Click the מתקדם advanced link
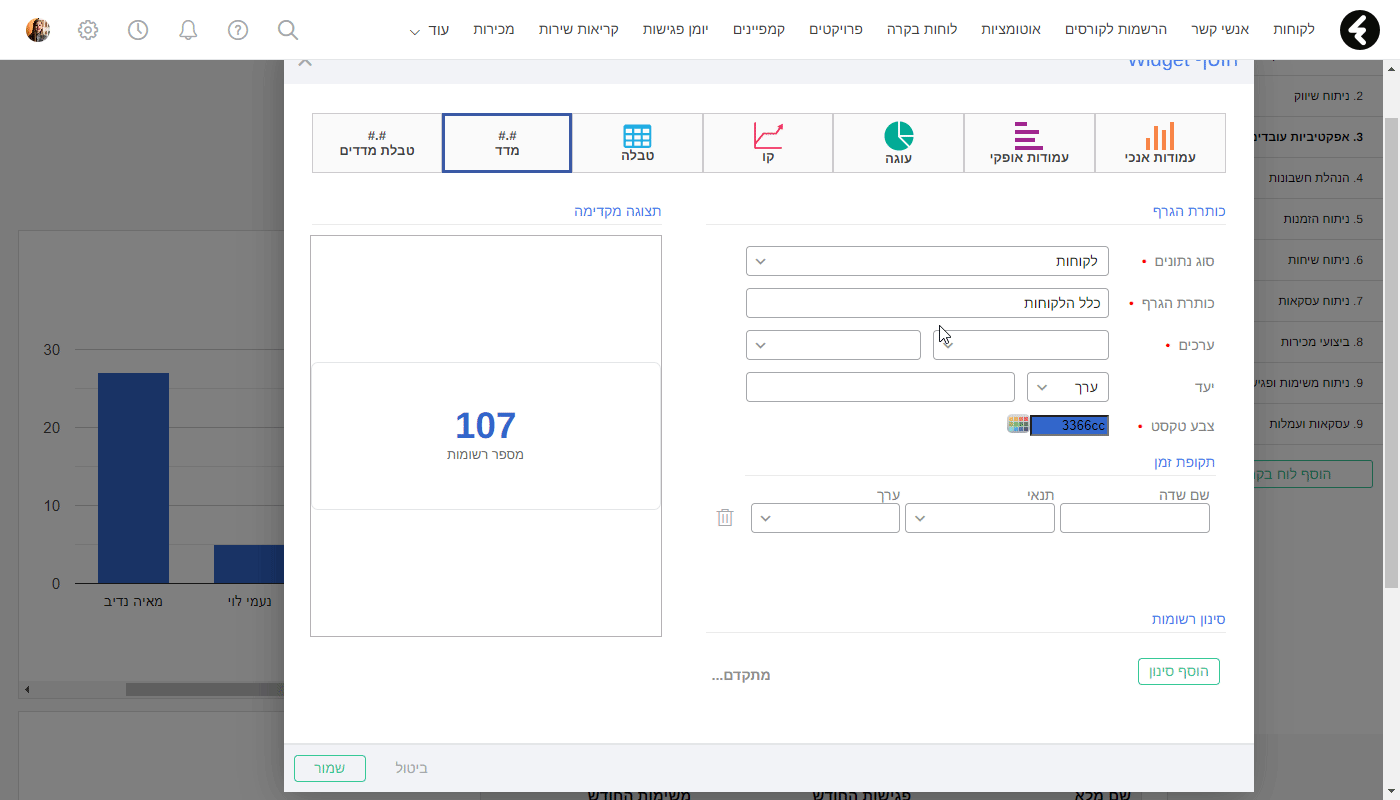 (741, 675)
